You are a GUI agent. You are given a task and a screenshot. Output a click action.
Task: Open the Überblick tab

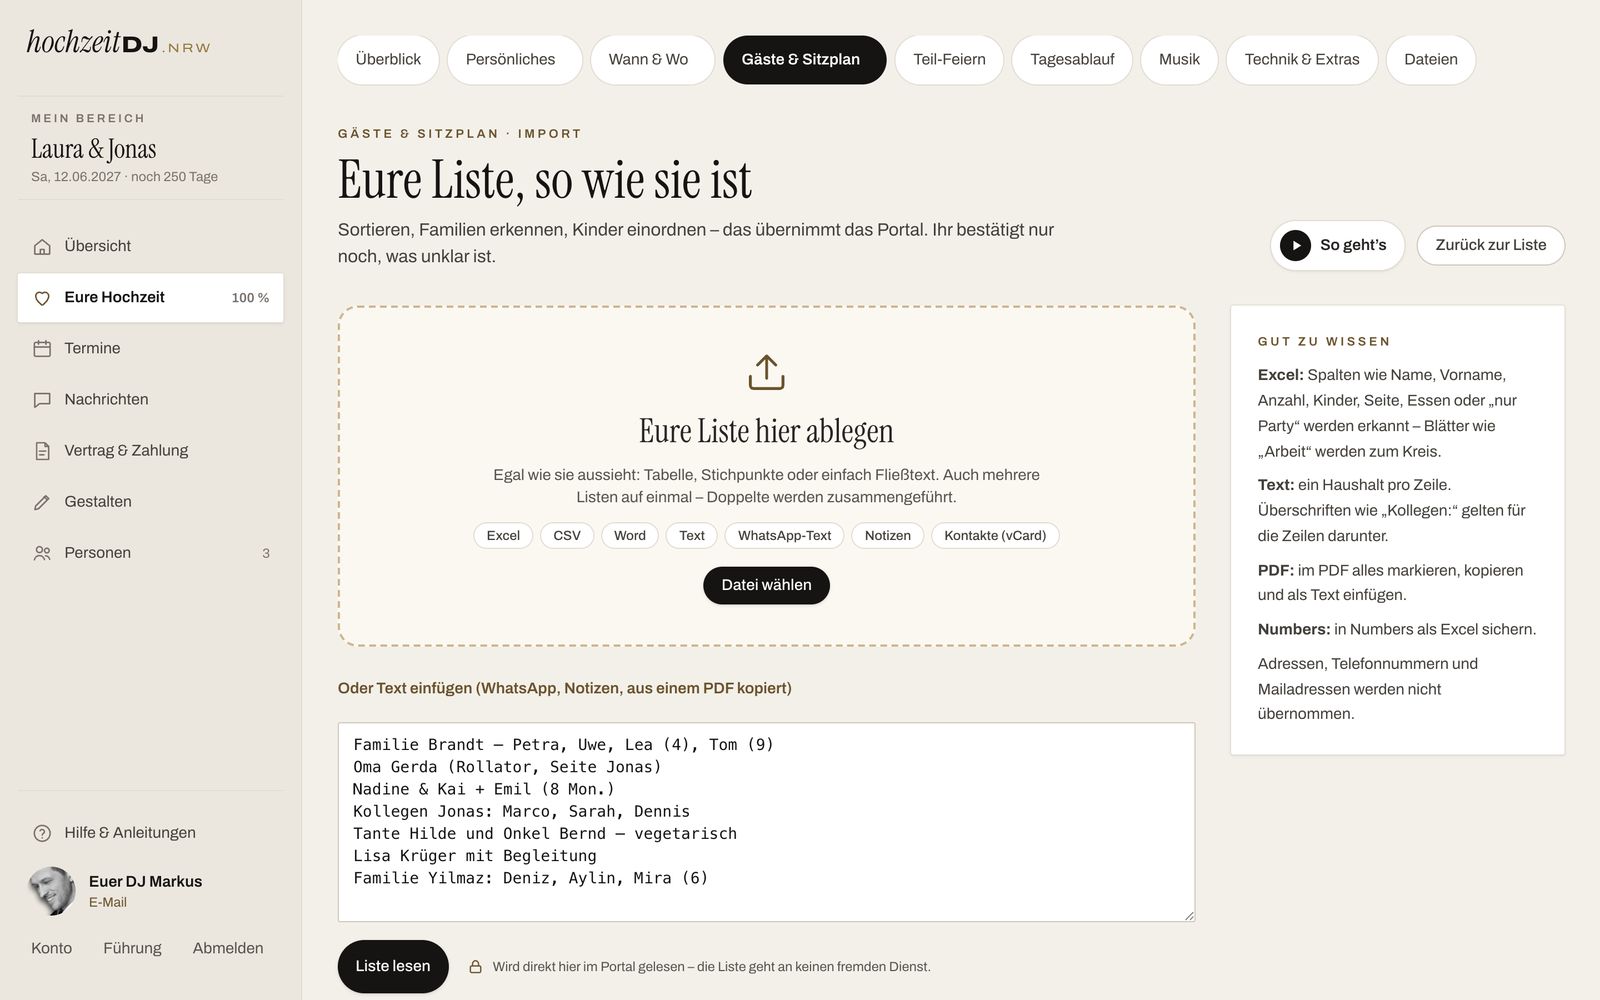coord(388,60)
